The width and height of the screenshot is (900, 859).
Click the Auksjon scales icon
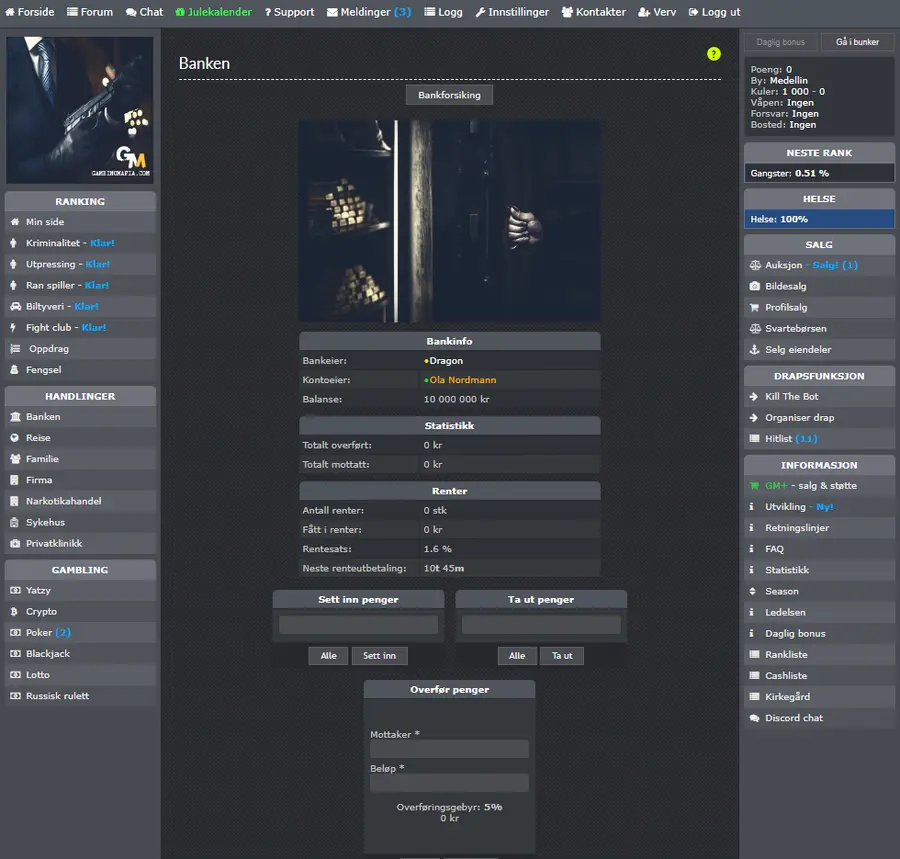[x=755, y=265]
